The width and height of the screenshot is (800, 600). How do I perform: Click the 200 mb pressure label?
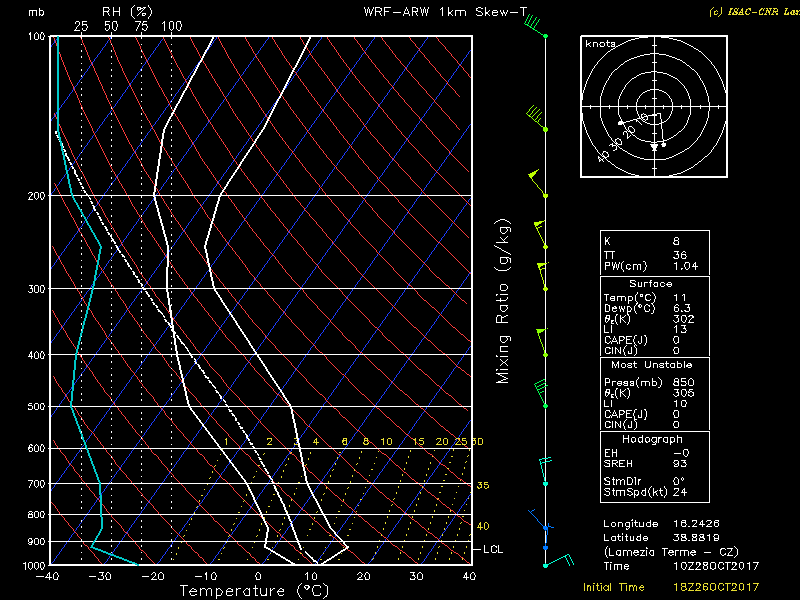(x=36, y=196)
